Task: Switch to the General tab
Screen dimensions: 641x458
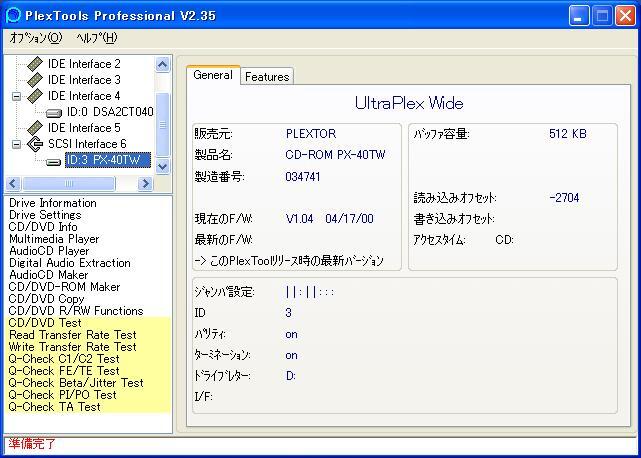Action: [x=213, y=75]
